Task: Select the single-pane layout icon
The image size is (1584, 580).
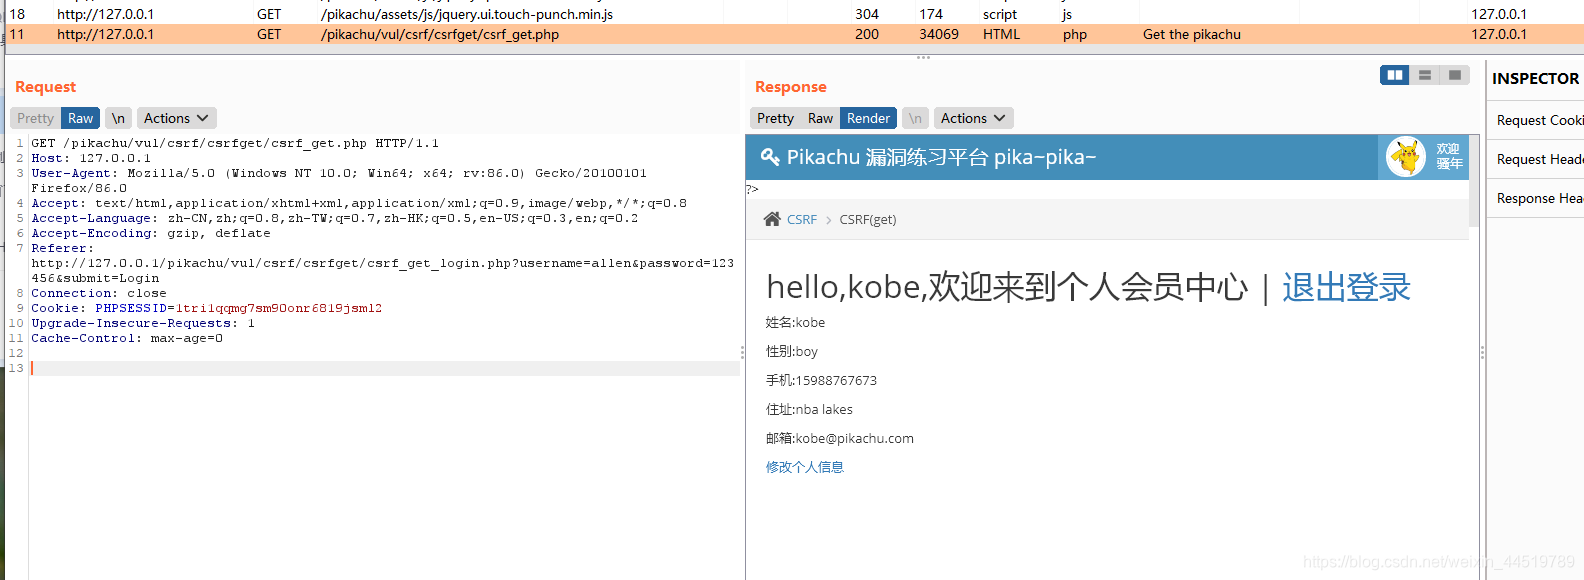Action: pyautogui.click(x=1455, y=75)
